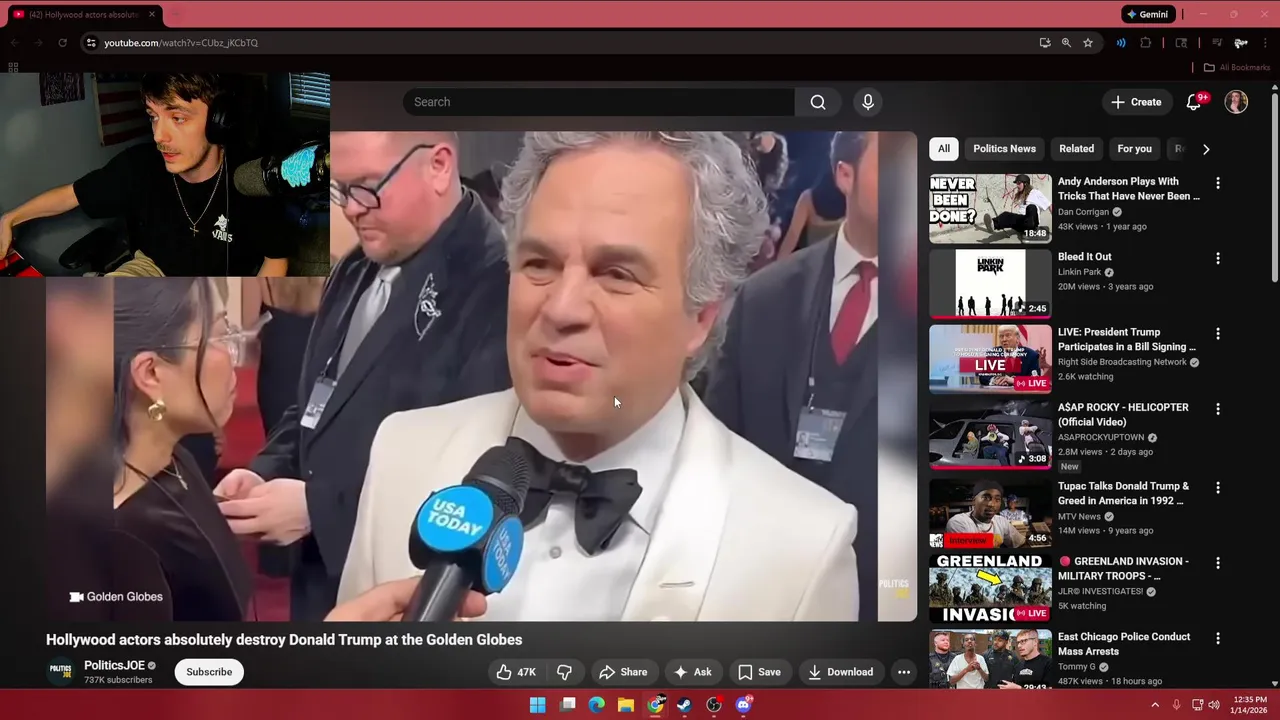The width and height of the screenshot is (1280, 720).
Task: Open LIVE President Trump Bill Signing thumbnail
Action: [990, 359]
